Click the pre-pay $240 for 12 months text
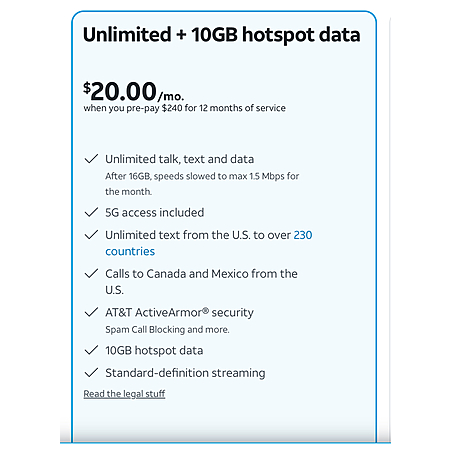Screen dimensions: 450x450 point(184,108)
